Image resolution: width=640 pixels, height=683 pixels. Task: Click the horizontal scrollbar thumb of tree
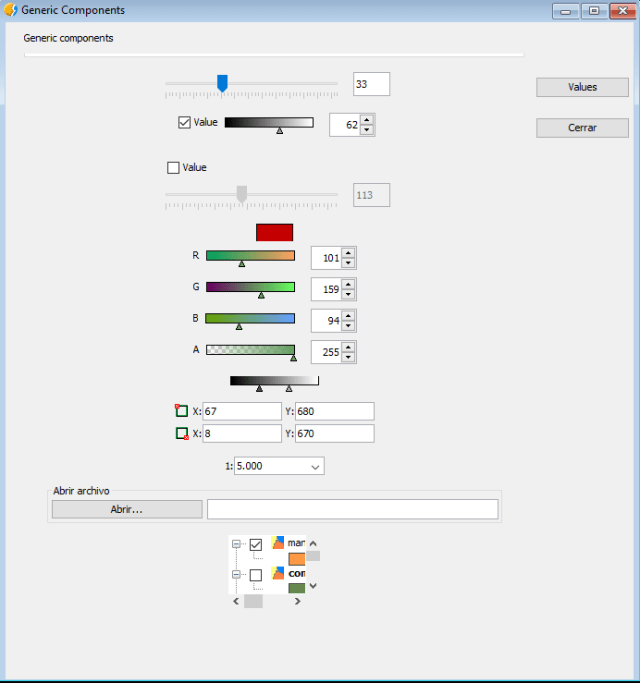pyautogui.click(x=253, y=602)
